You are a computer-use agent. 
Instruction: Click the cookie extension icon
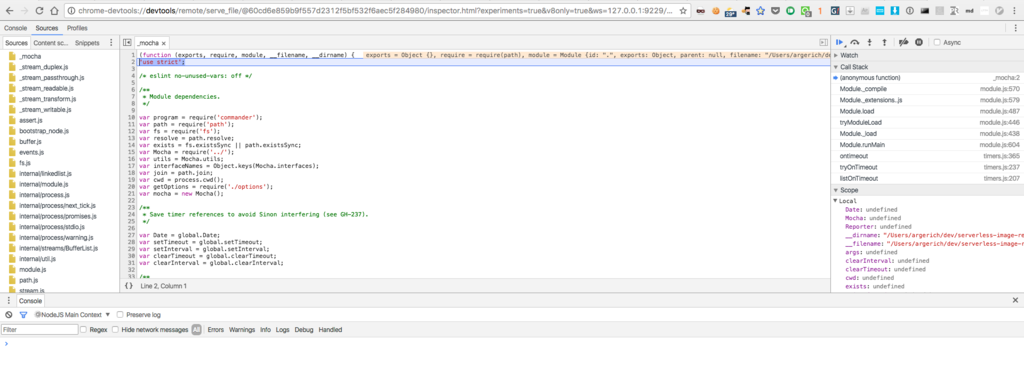point(716,11)
